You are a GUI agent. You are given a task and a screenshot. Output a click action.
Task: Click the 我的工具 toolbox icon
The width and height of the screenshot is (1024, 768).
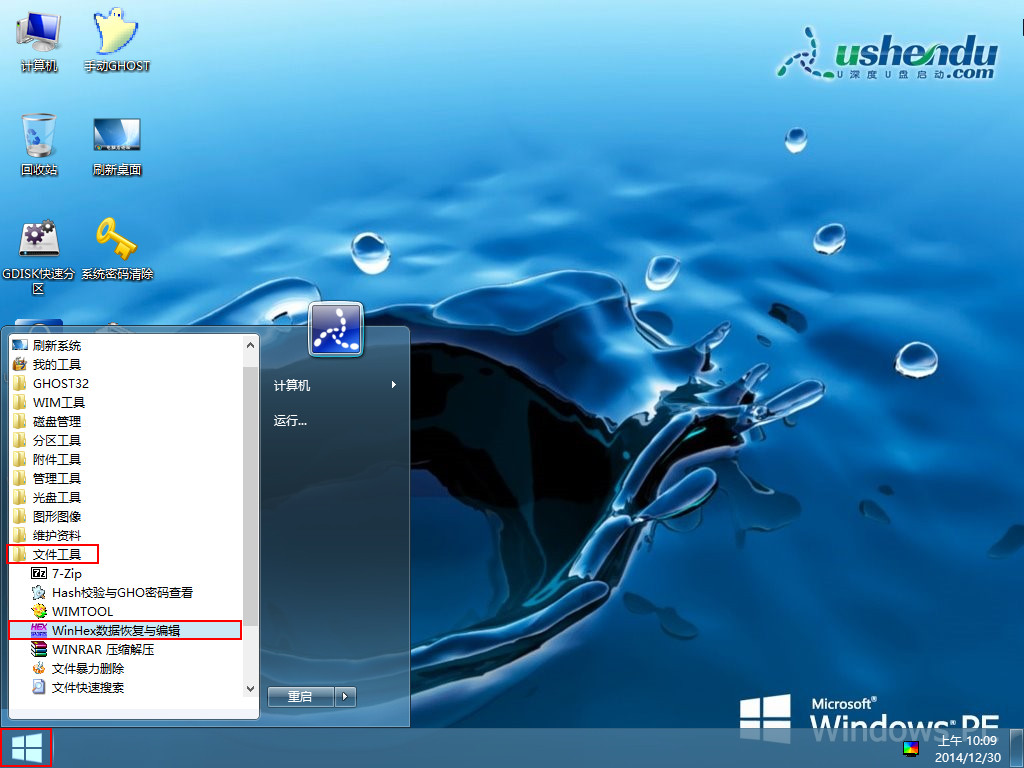click(20, 364)
